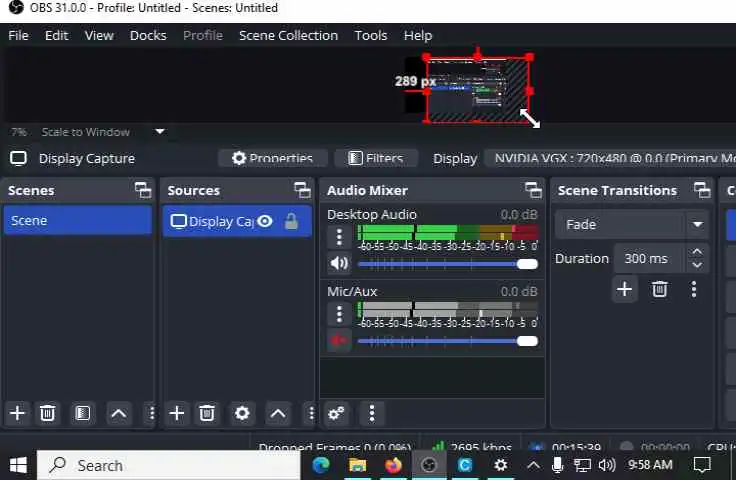Select the Display Capture source row

tap(237, 221)
